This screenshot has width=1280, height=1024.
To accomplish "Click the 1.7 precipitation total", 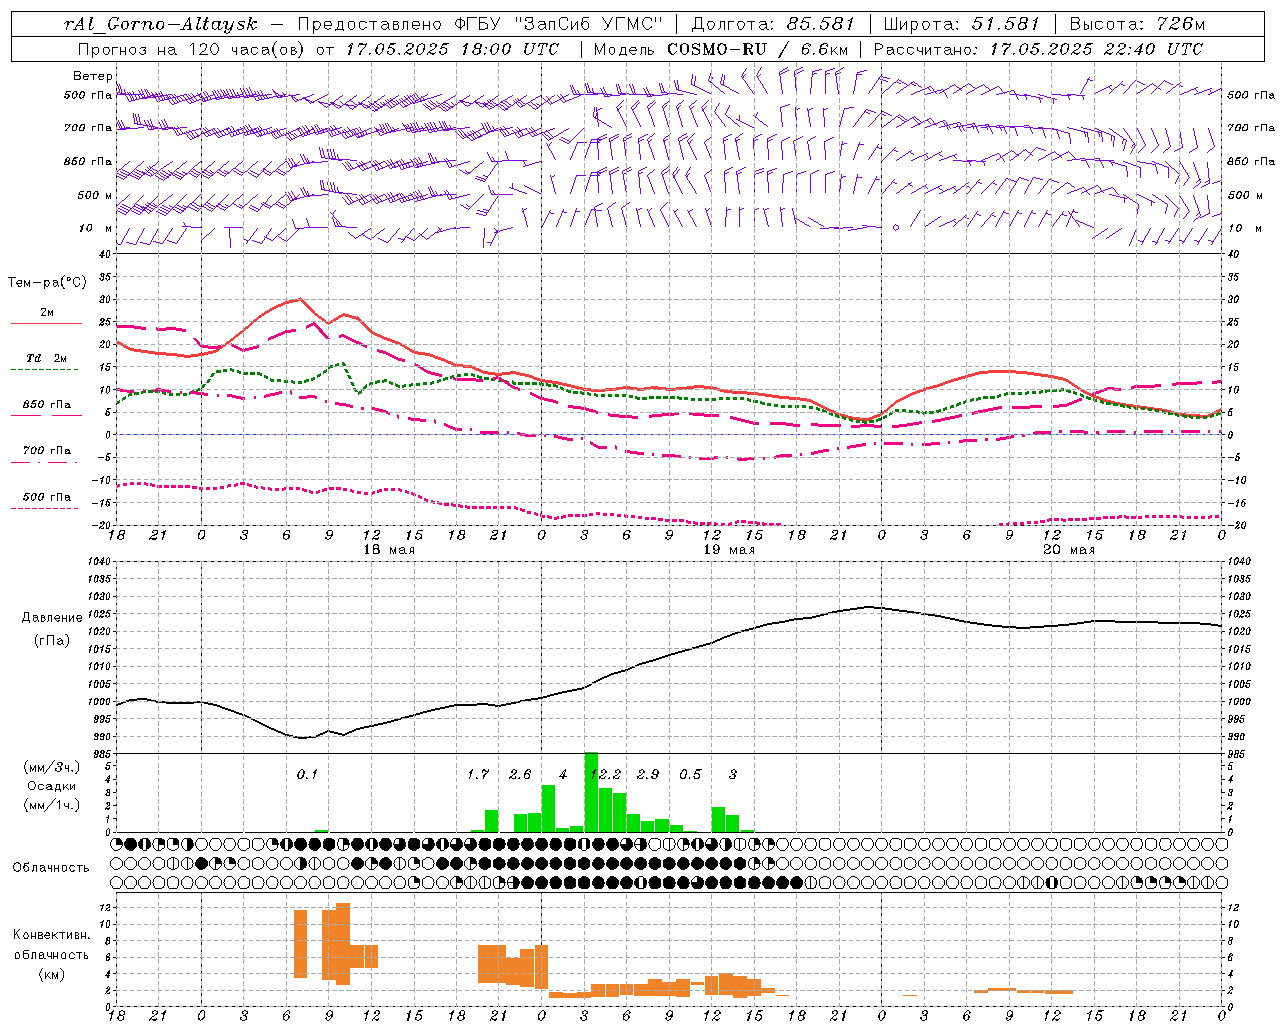I will [478, 774].
